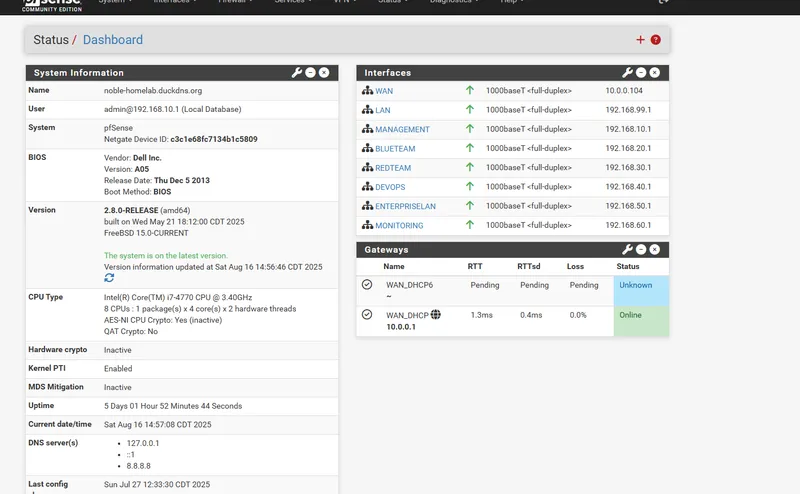Screen dimensions: 800x494
Task: Collapse the Gateways widget with minus icon
Action: click(641, 249)
